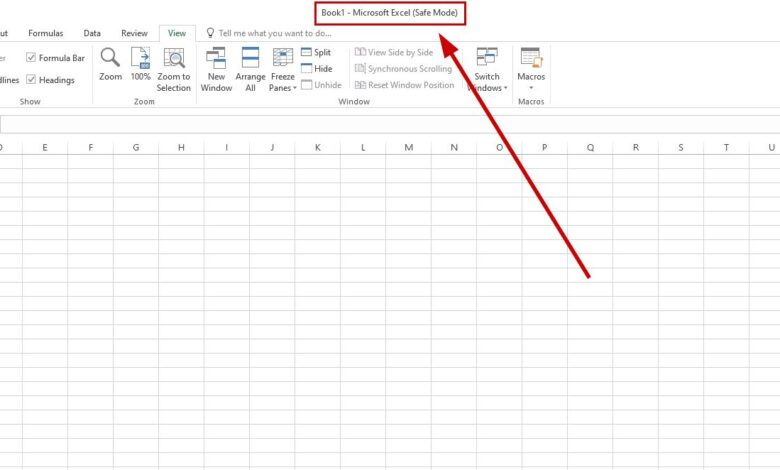780x470 pixels.
Task: Open the Macros dropdown arrow
Action: 531,88
